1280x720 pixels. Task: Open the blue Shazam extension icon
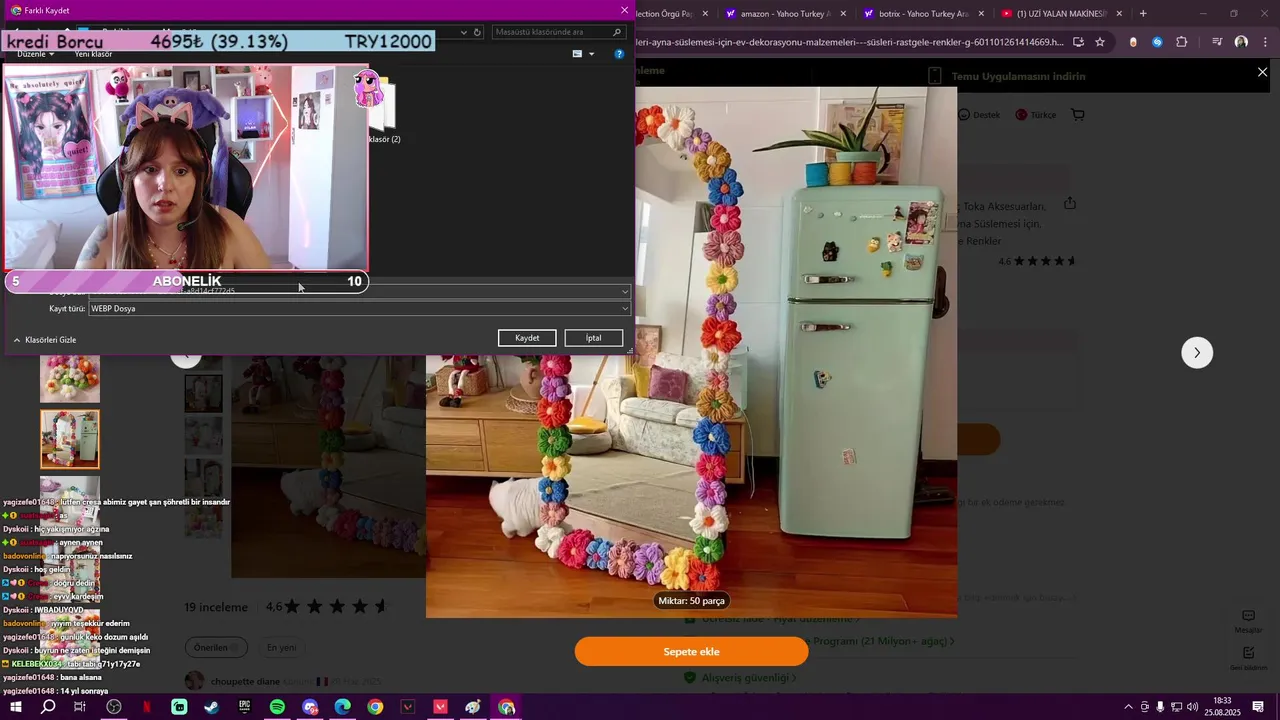pos(1157,42)
